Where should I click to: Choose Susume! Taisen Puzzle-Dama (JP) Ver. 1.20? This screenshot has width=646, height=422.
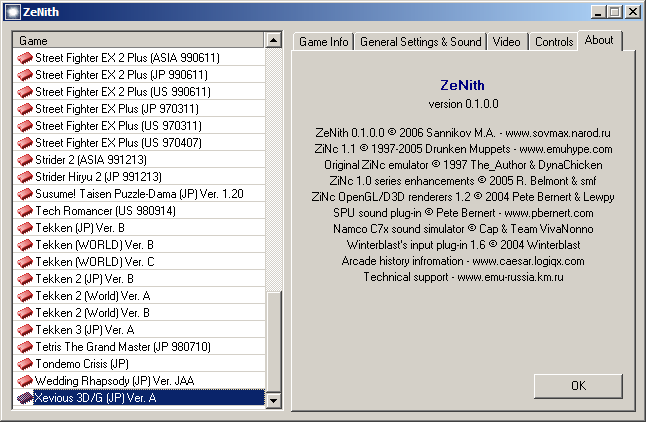[139, 194]
